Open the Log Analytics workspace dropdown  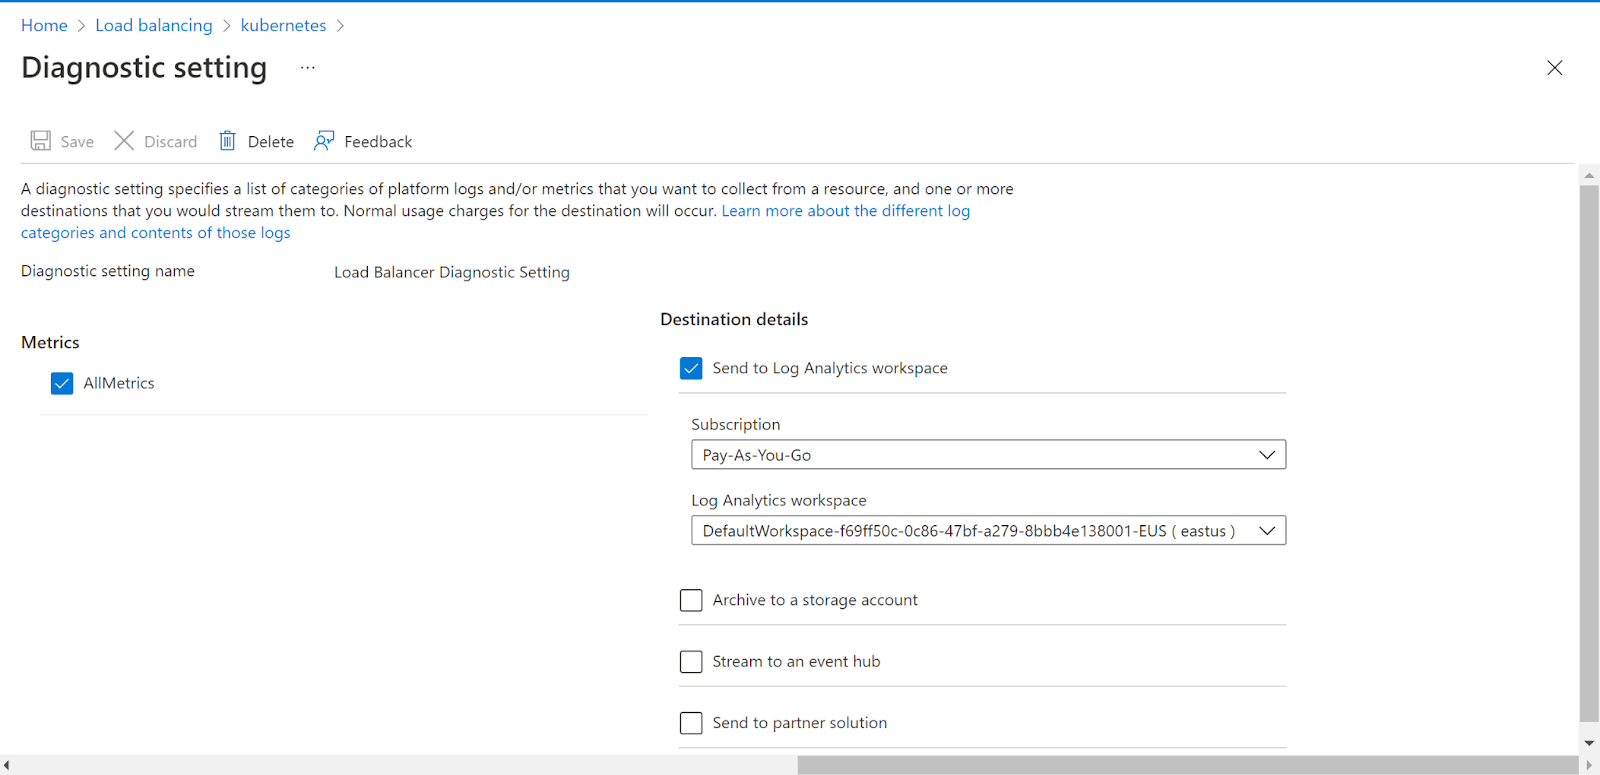pyautogui.click(x=988, y=531)
